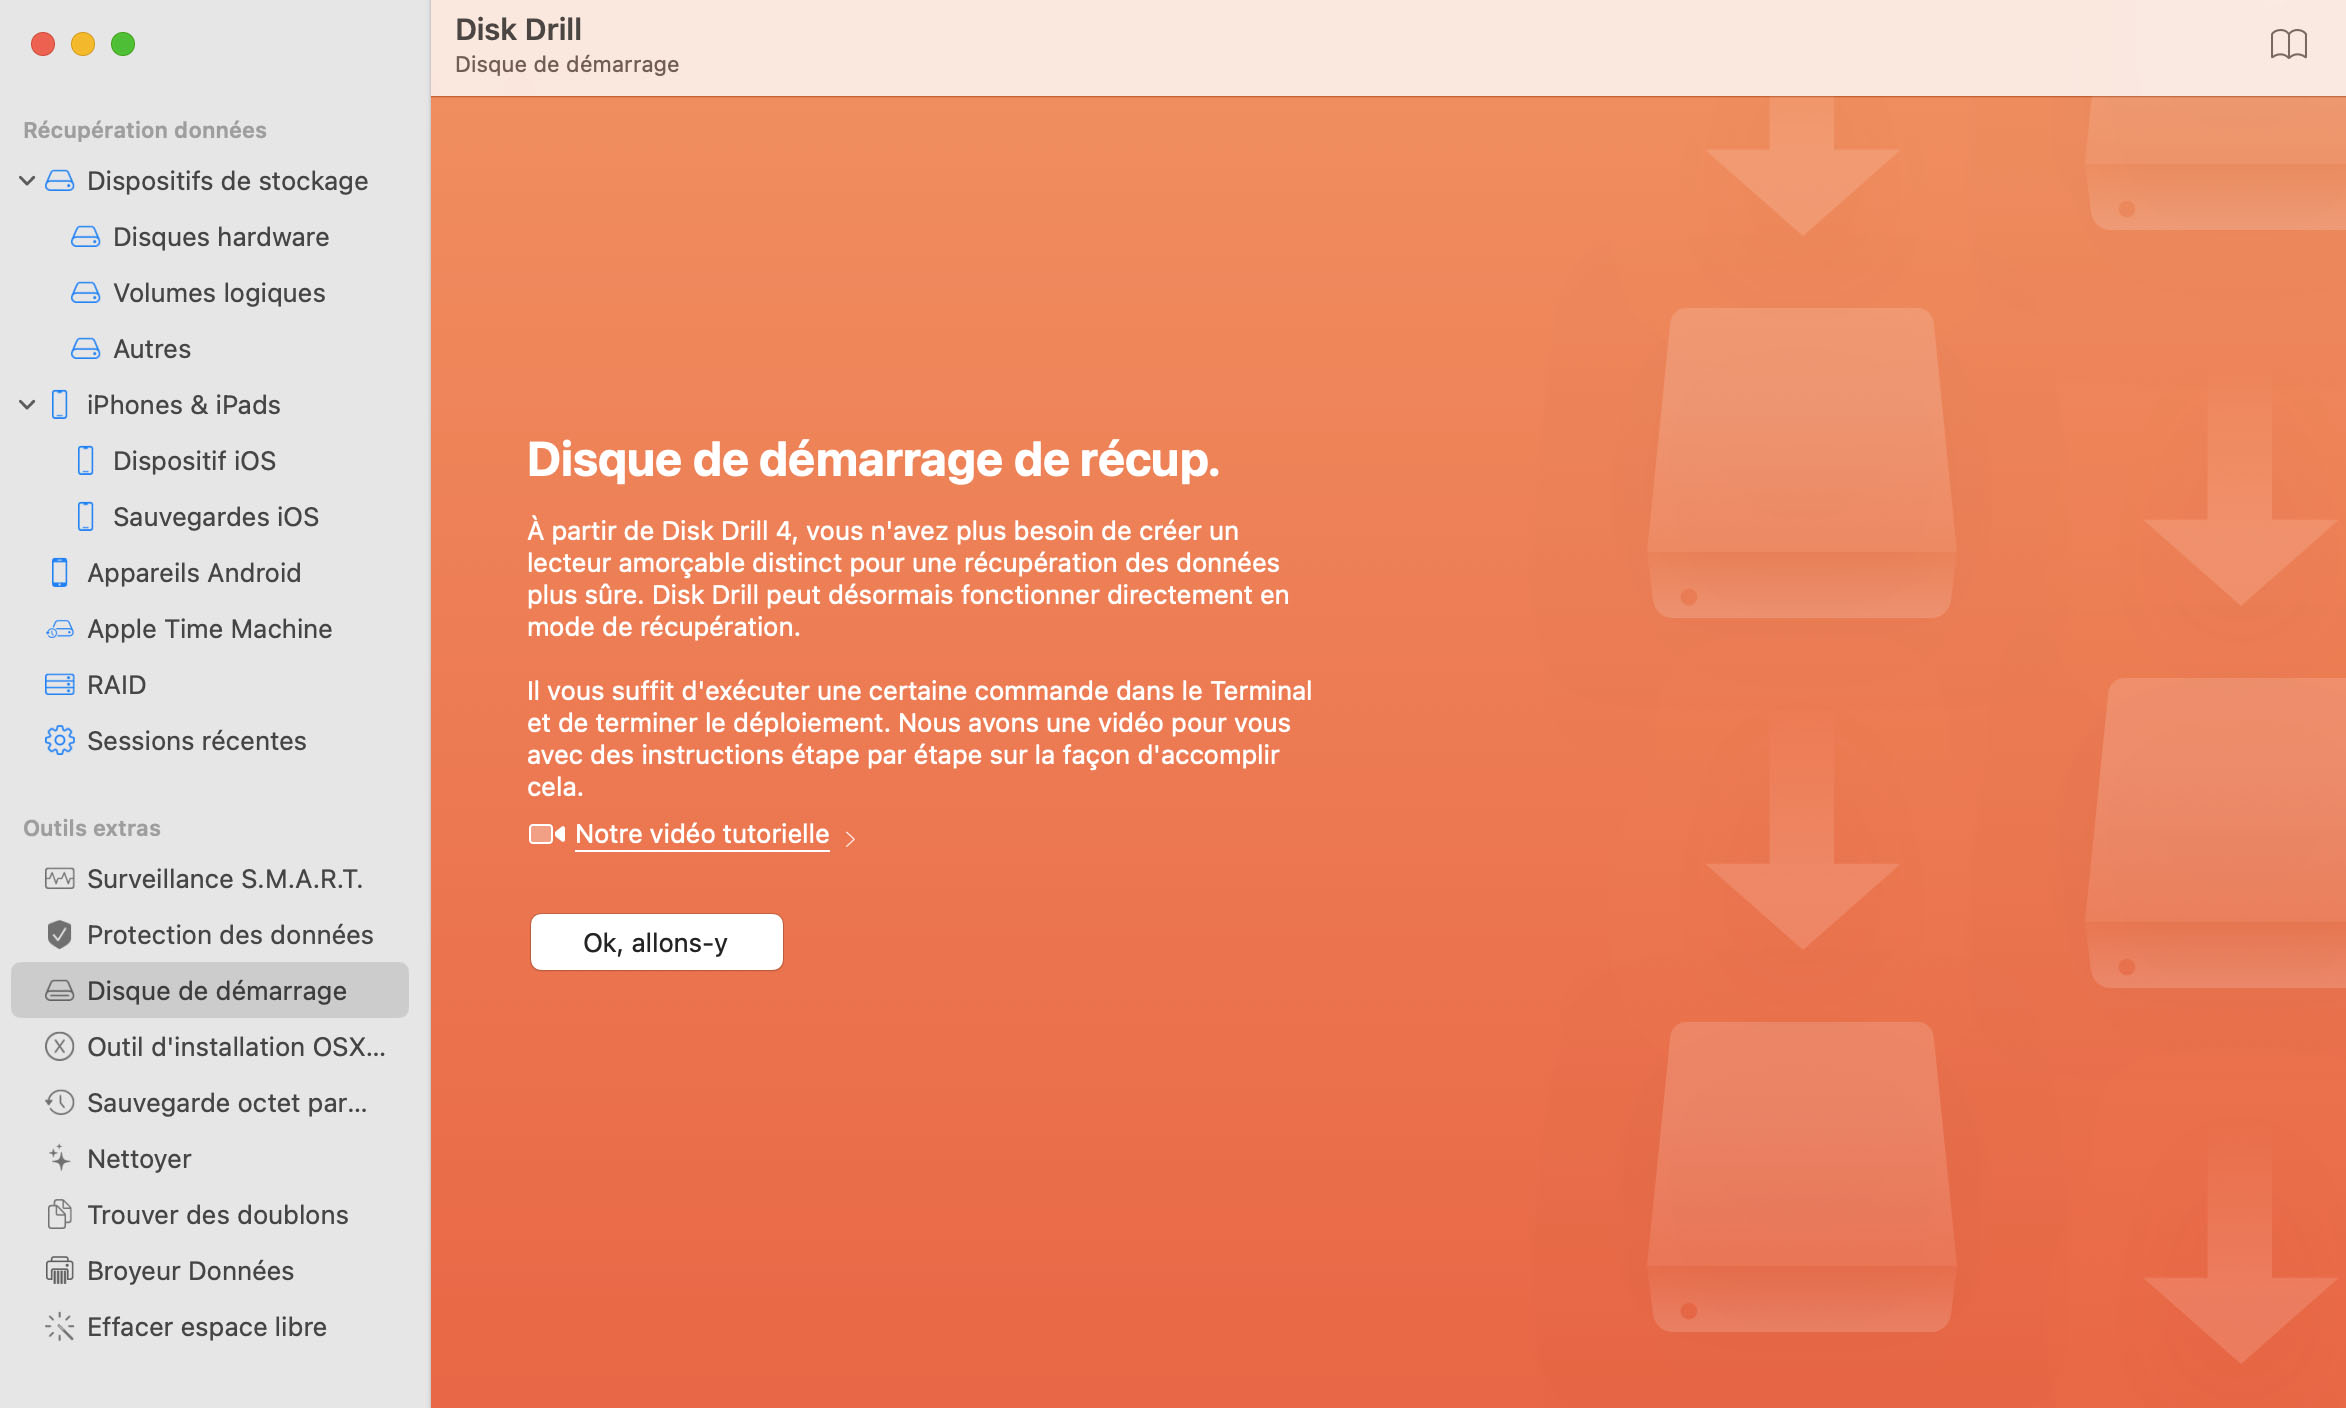This screenshot has height=1408, width=2346.
Task: Select Nettoyer tool in sidebar
Action: 139,1157
